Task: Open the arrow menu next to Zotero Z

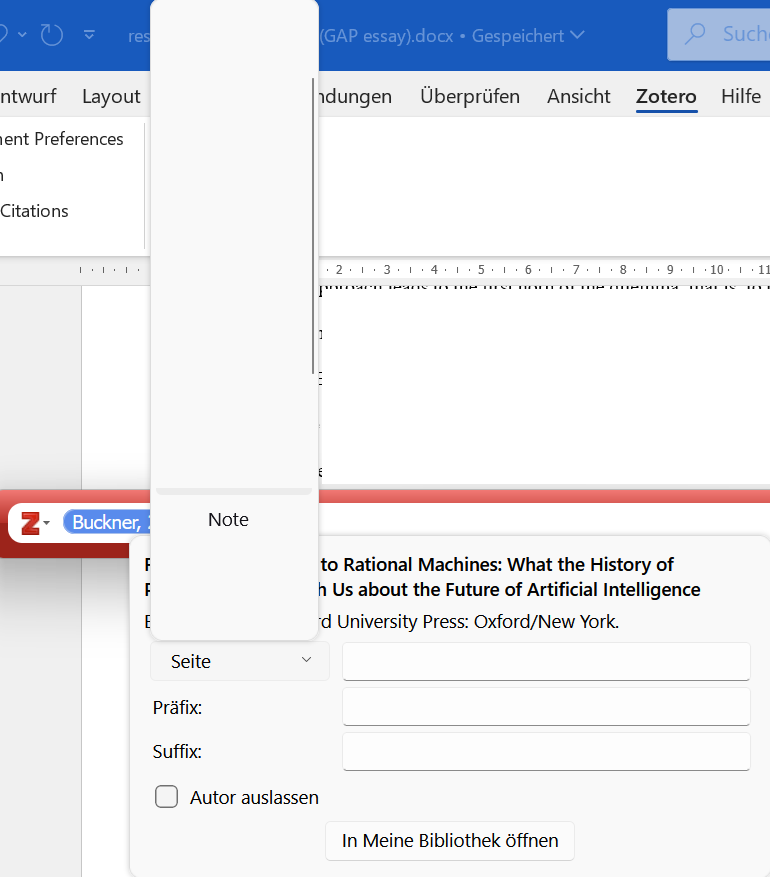Action: [46, 524]
